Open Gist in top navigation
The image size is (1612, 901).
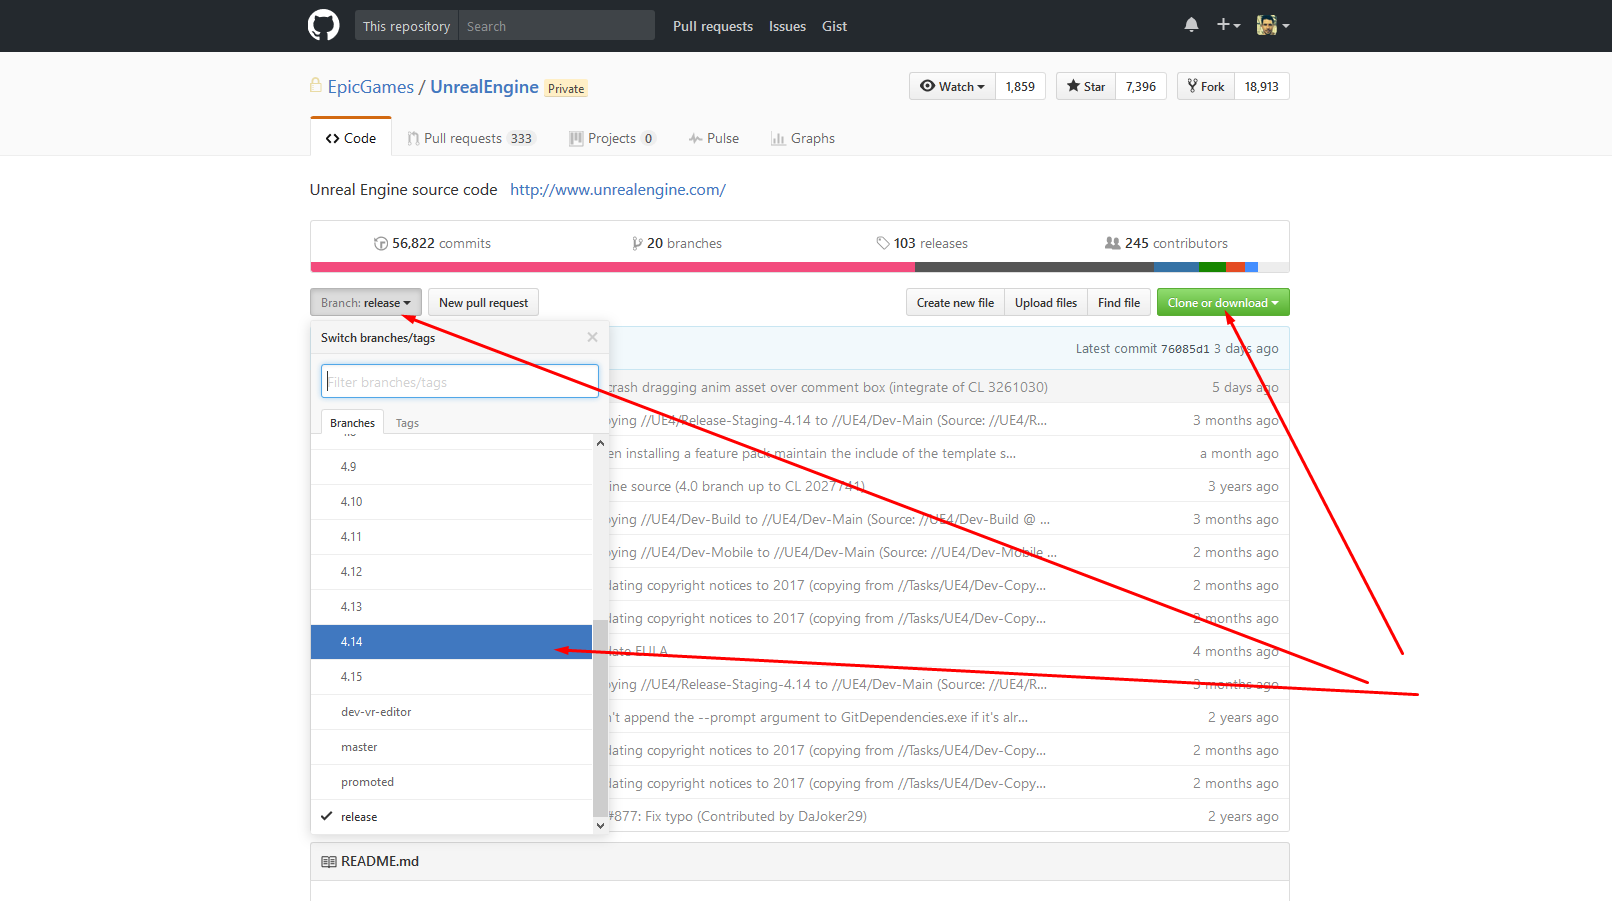point(834,26)
